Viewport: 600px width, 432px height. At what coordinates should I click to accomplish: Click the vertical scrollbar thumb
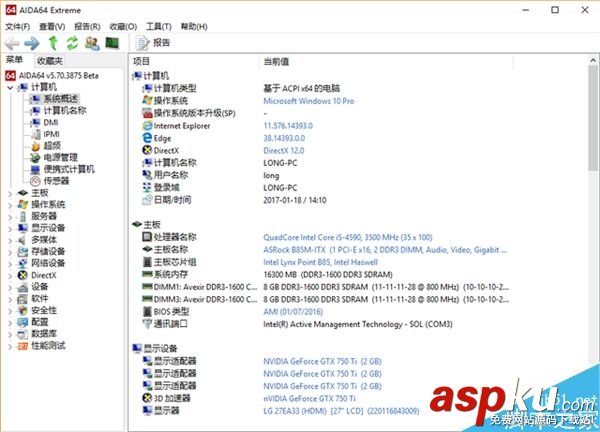[x=593, y=118]
